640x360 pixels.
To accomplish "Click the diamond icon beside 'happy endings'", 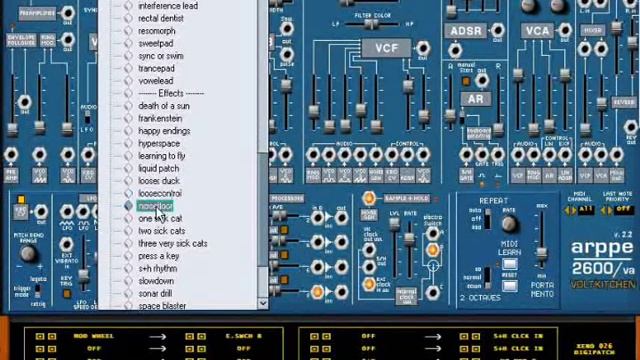I will pyautogui.click(x=128, y=131).
